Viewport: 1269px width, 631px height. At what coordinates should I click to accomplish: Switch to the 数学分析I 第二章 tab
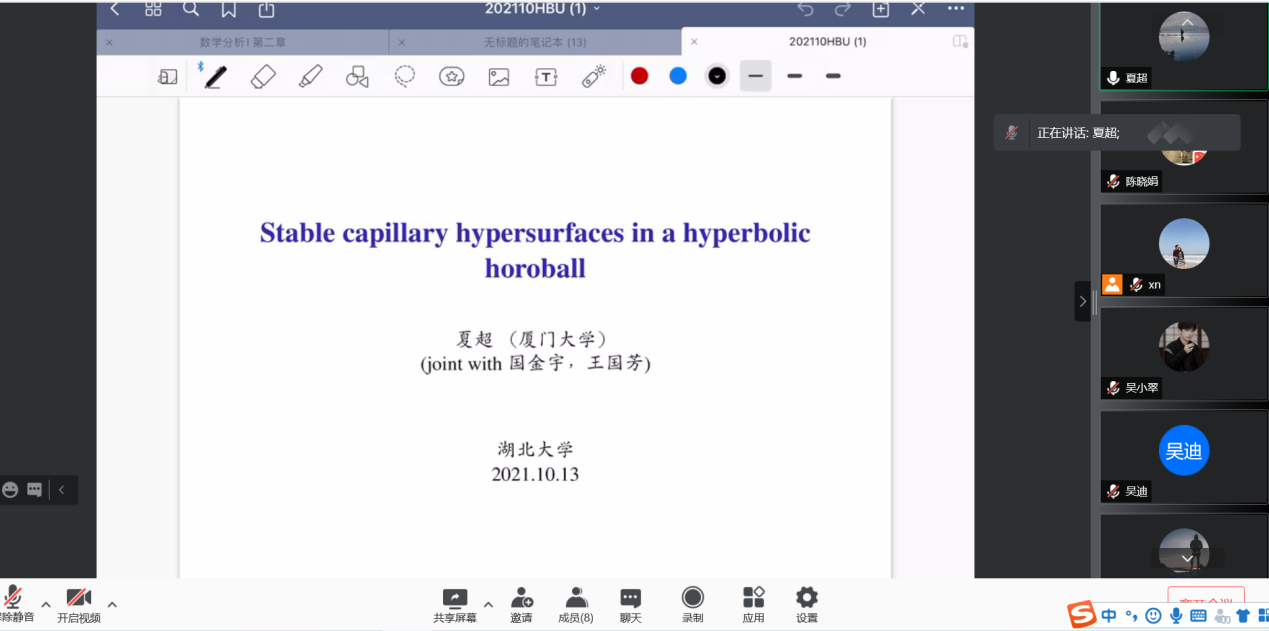pos(243,42)
